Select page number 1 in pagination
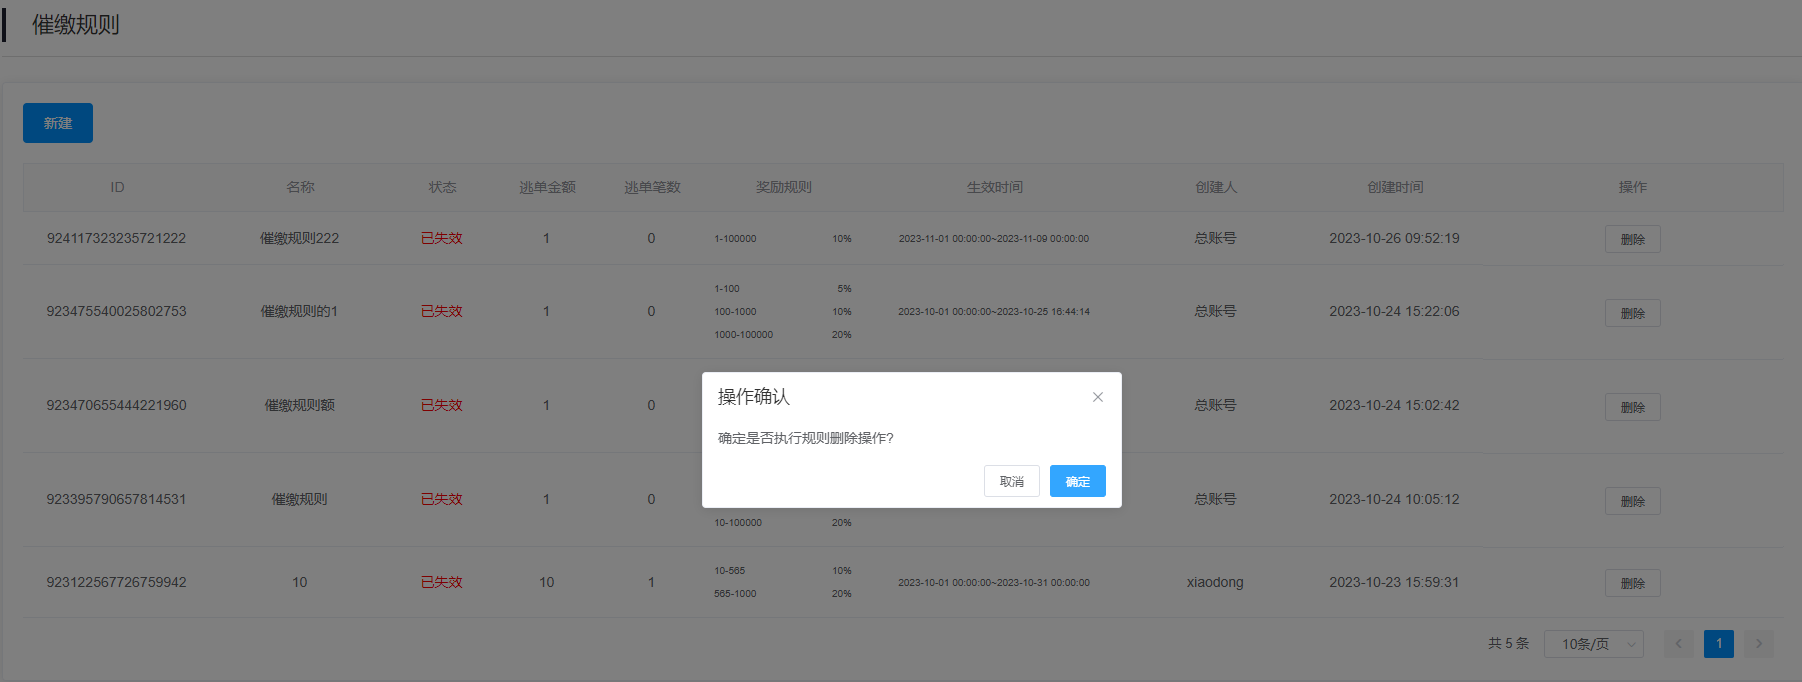This screenshot has height=682, width=1802. tap(1718, 644)
